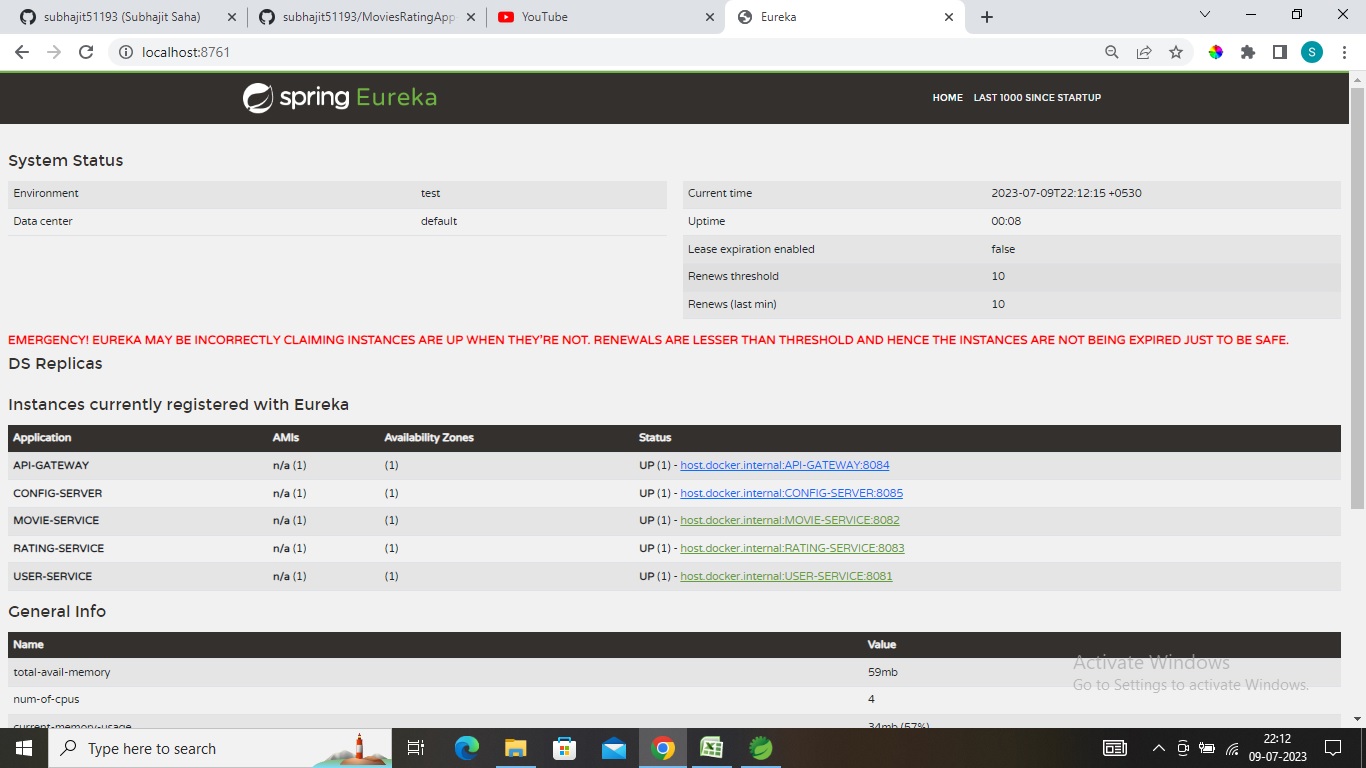The image size is (1366, 768).
Task: Select the Eureka tab
Action: point(845,17)
